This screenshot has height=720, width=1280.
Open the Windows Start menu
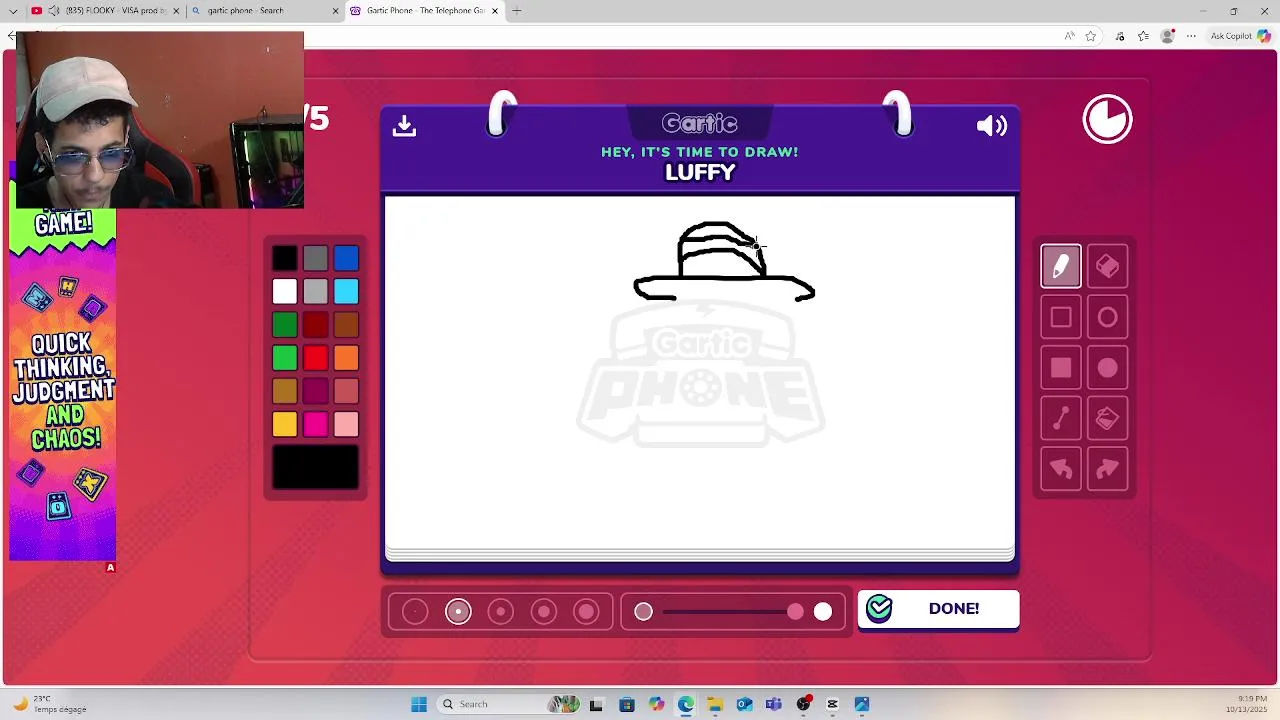tap(419, 704)
